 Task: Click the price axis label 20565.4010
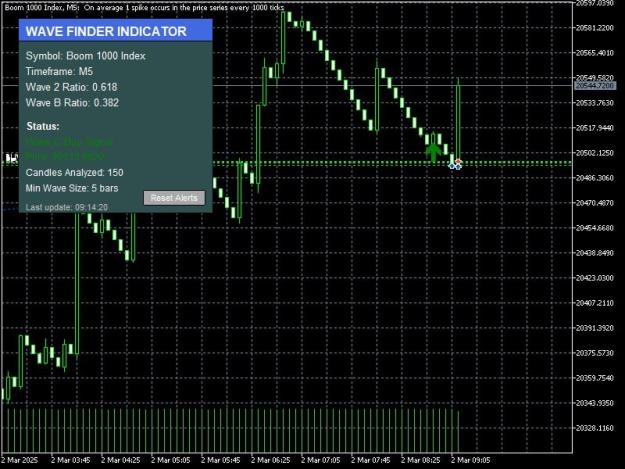[595, 53]
